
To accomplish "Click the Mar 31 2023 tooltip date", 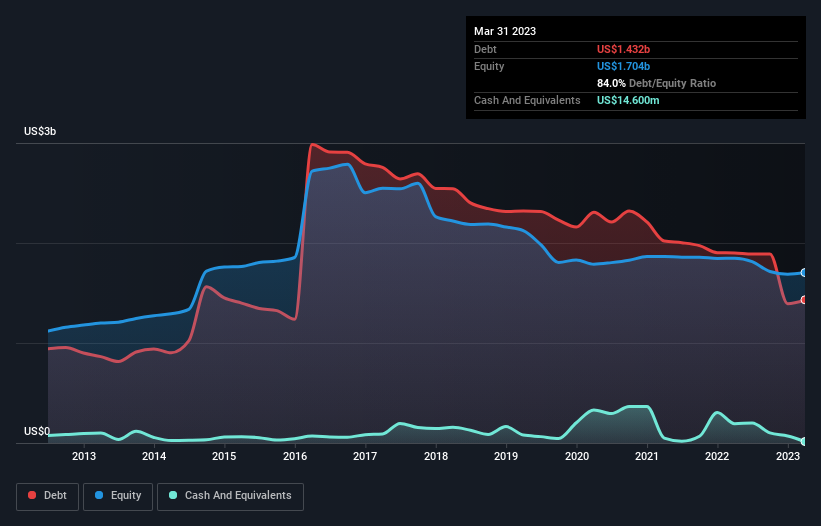I will (505, 31).
